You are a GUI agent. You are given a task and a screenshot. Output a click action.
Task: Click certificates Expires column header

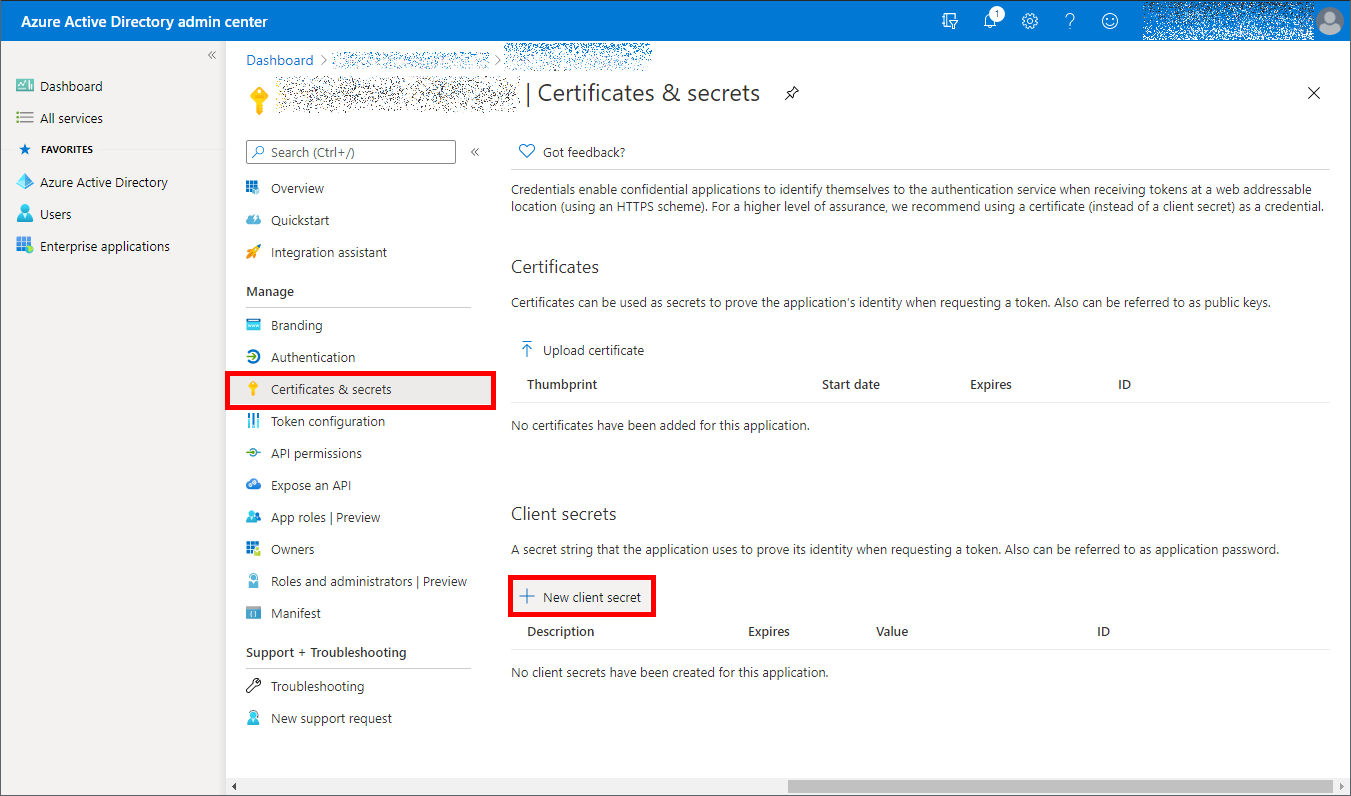click(991, 384)
